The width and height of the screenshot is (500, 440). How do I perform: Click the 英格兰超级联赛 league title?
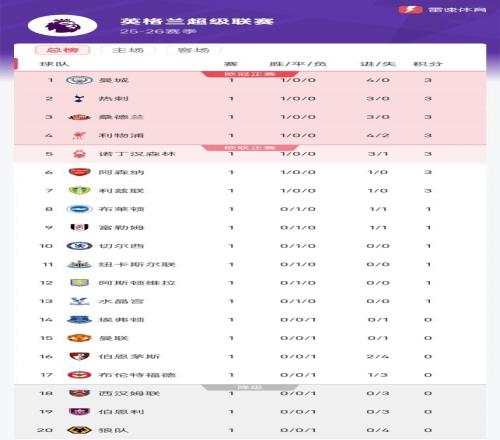click(x=197, y=21)
